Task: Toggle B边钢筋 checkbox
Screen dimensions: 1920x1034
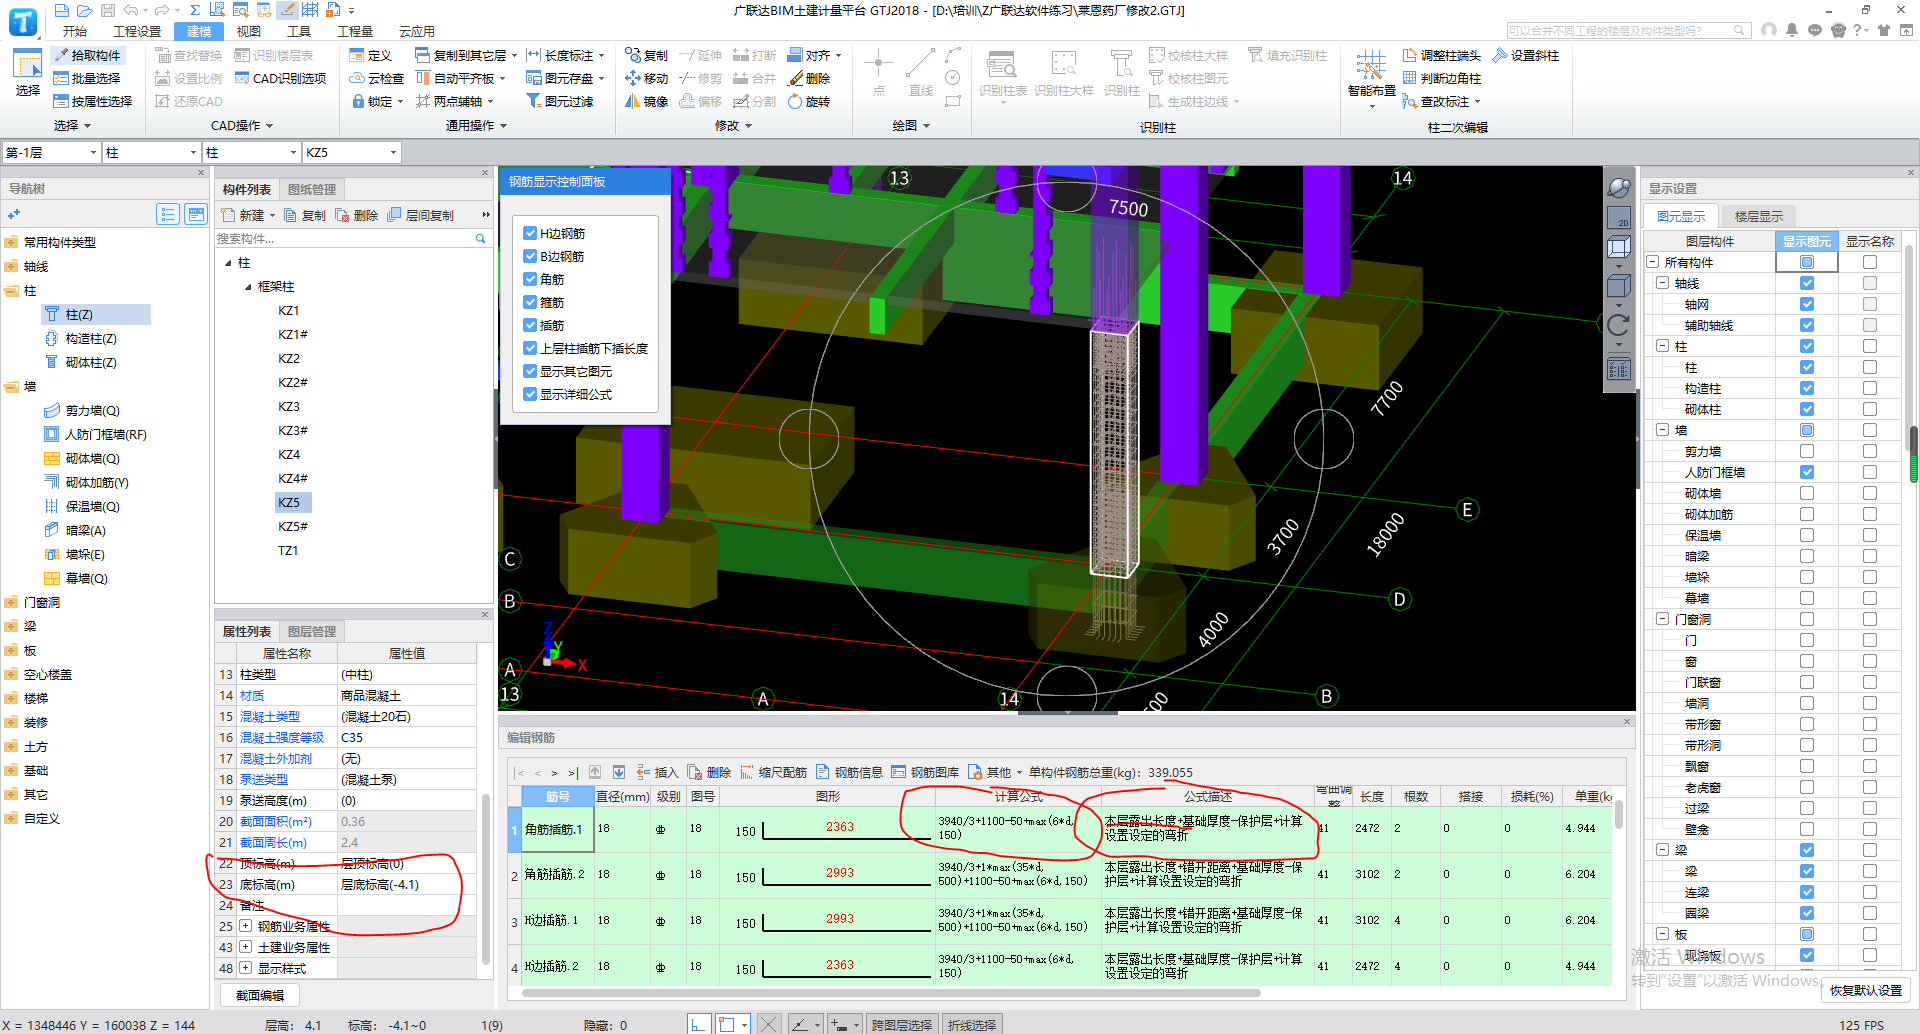Action: point(531,256)
